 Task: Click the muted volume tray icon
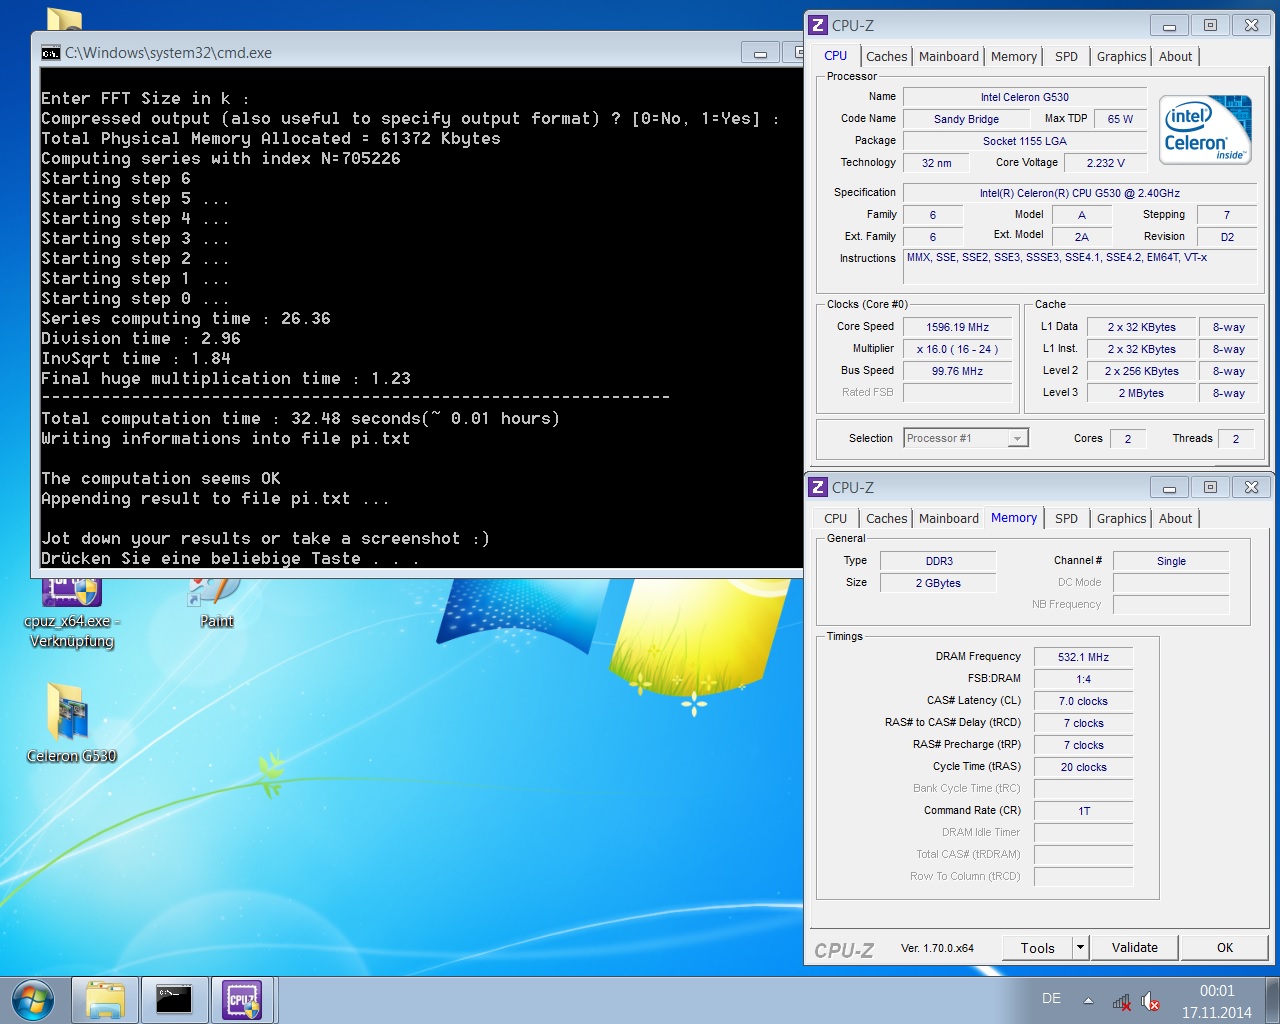point(1151,1001)
